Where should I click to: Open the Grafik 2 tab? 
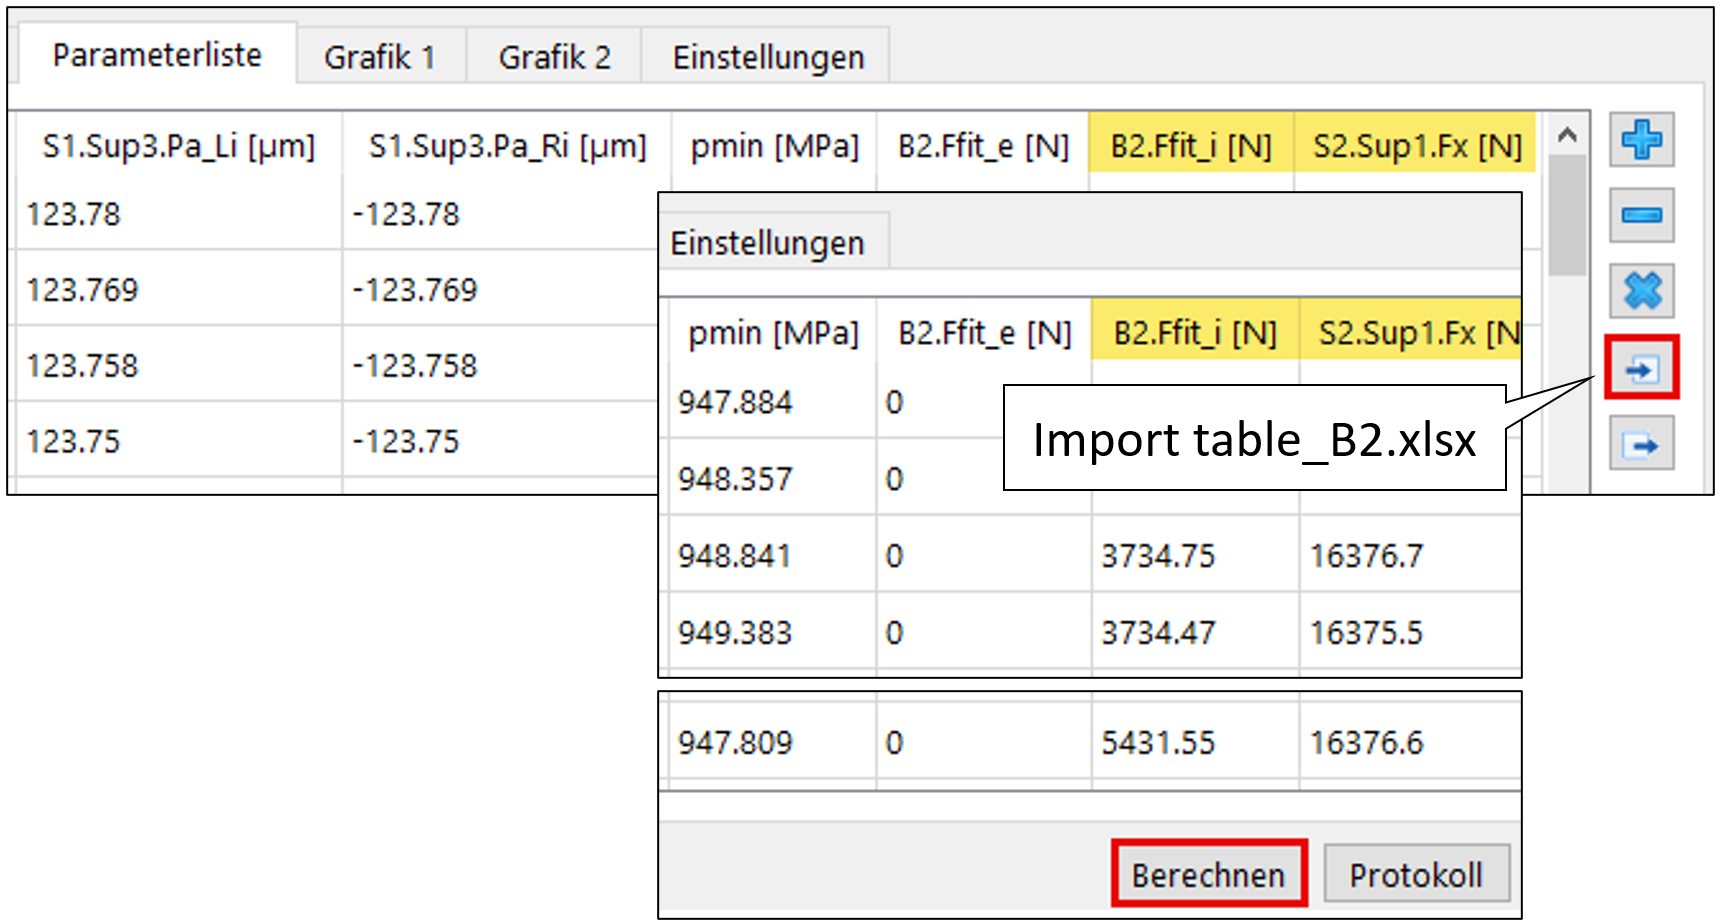point(554,57)
